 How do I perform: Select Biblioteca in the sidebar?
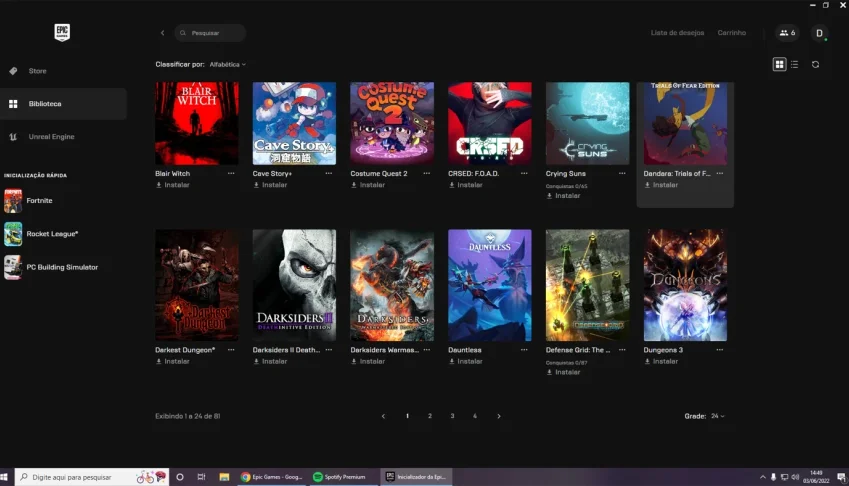(63, 104)
